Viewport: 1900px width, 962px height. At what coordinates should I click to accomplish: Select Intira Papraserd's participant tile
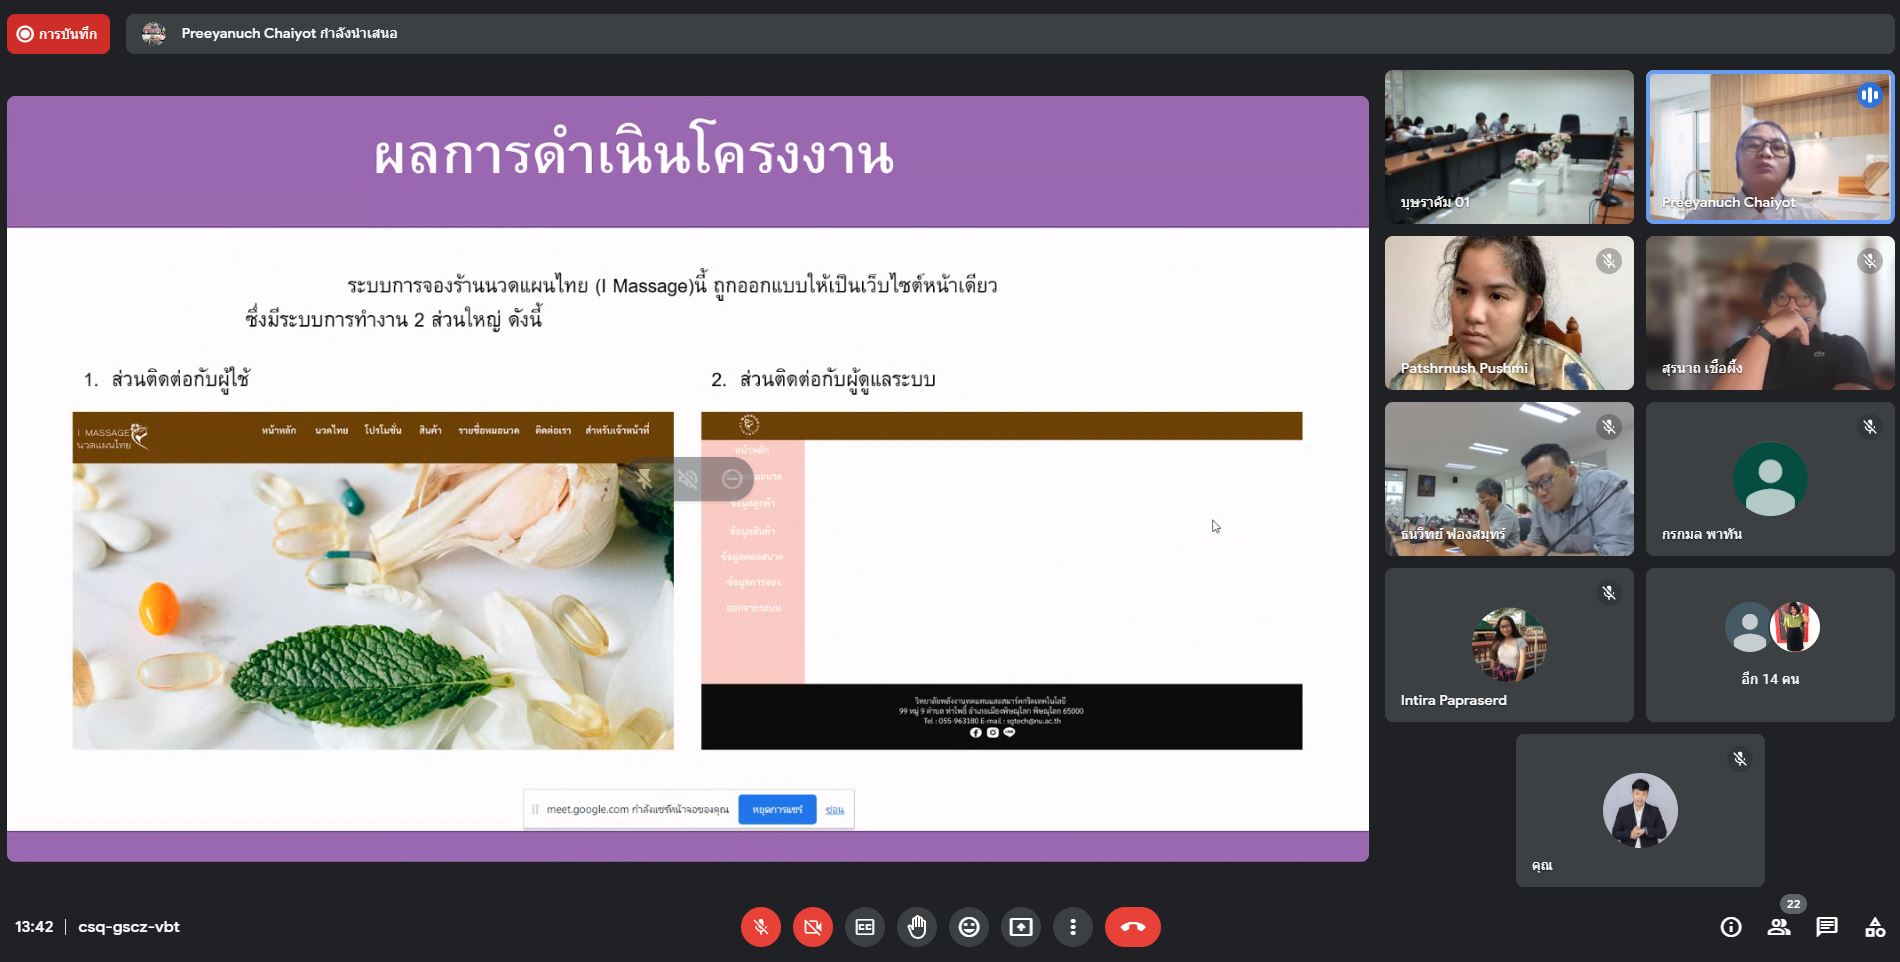(x=1508, y=645)
